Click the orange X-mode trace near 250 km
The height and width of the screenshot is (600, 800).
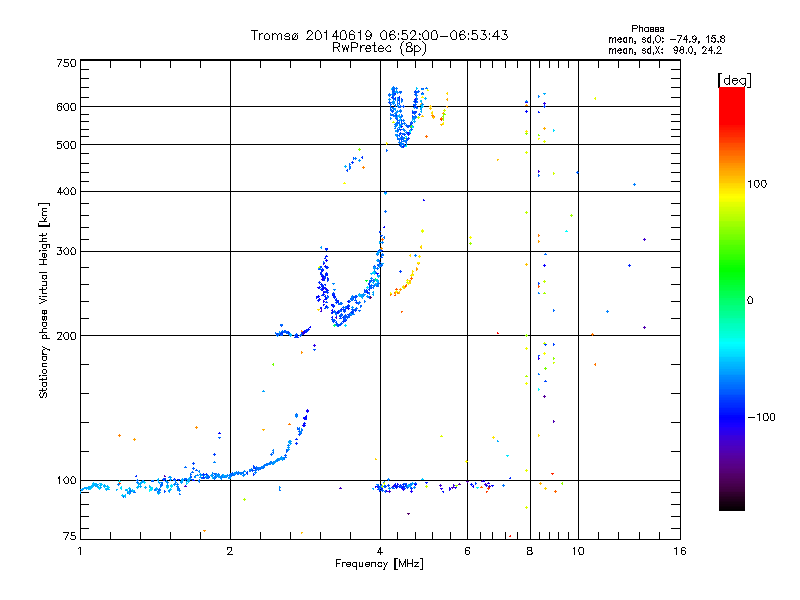point(406,283)
